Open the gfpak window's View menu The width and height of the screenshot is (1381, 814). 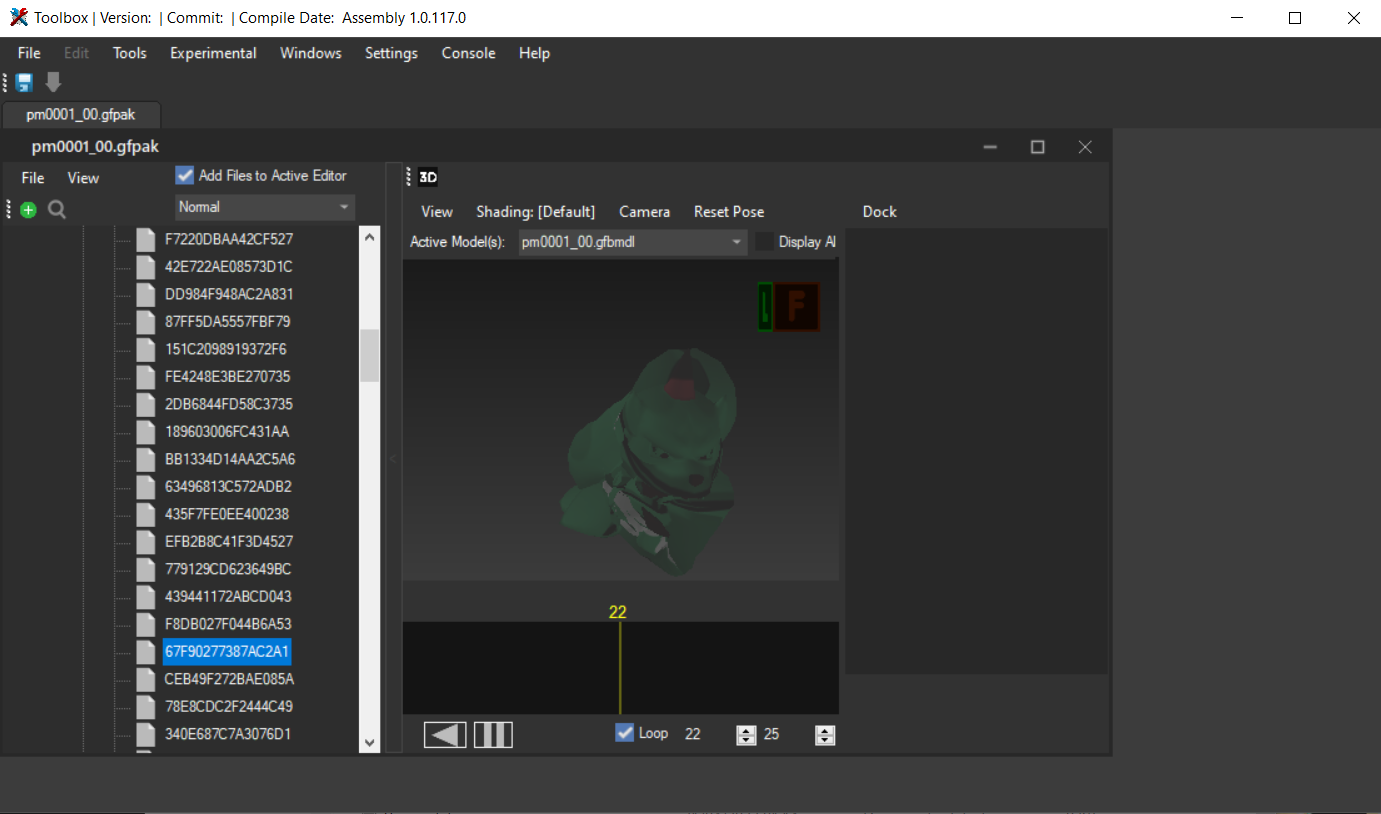[83, 178]
